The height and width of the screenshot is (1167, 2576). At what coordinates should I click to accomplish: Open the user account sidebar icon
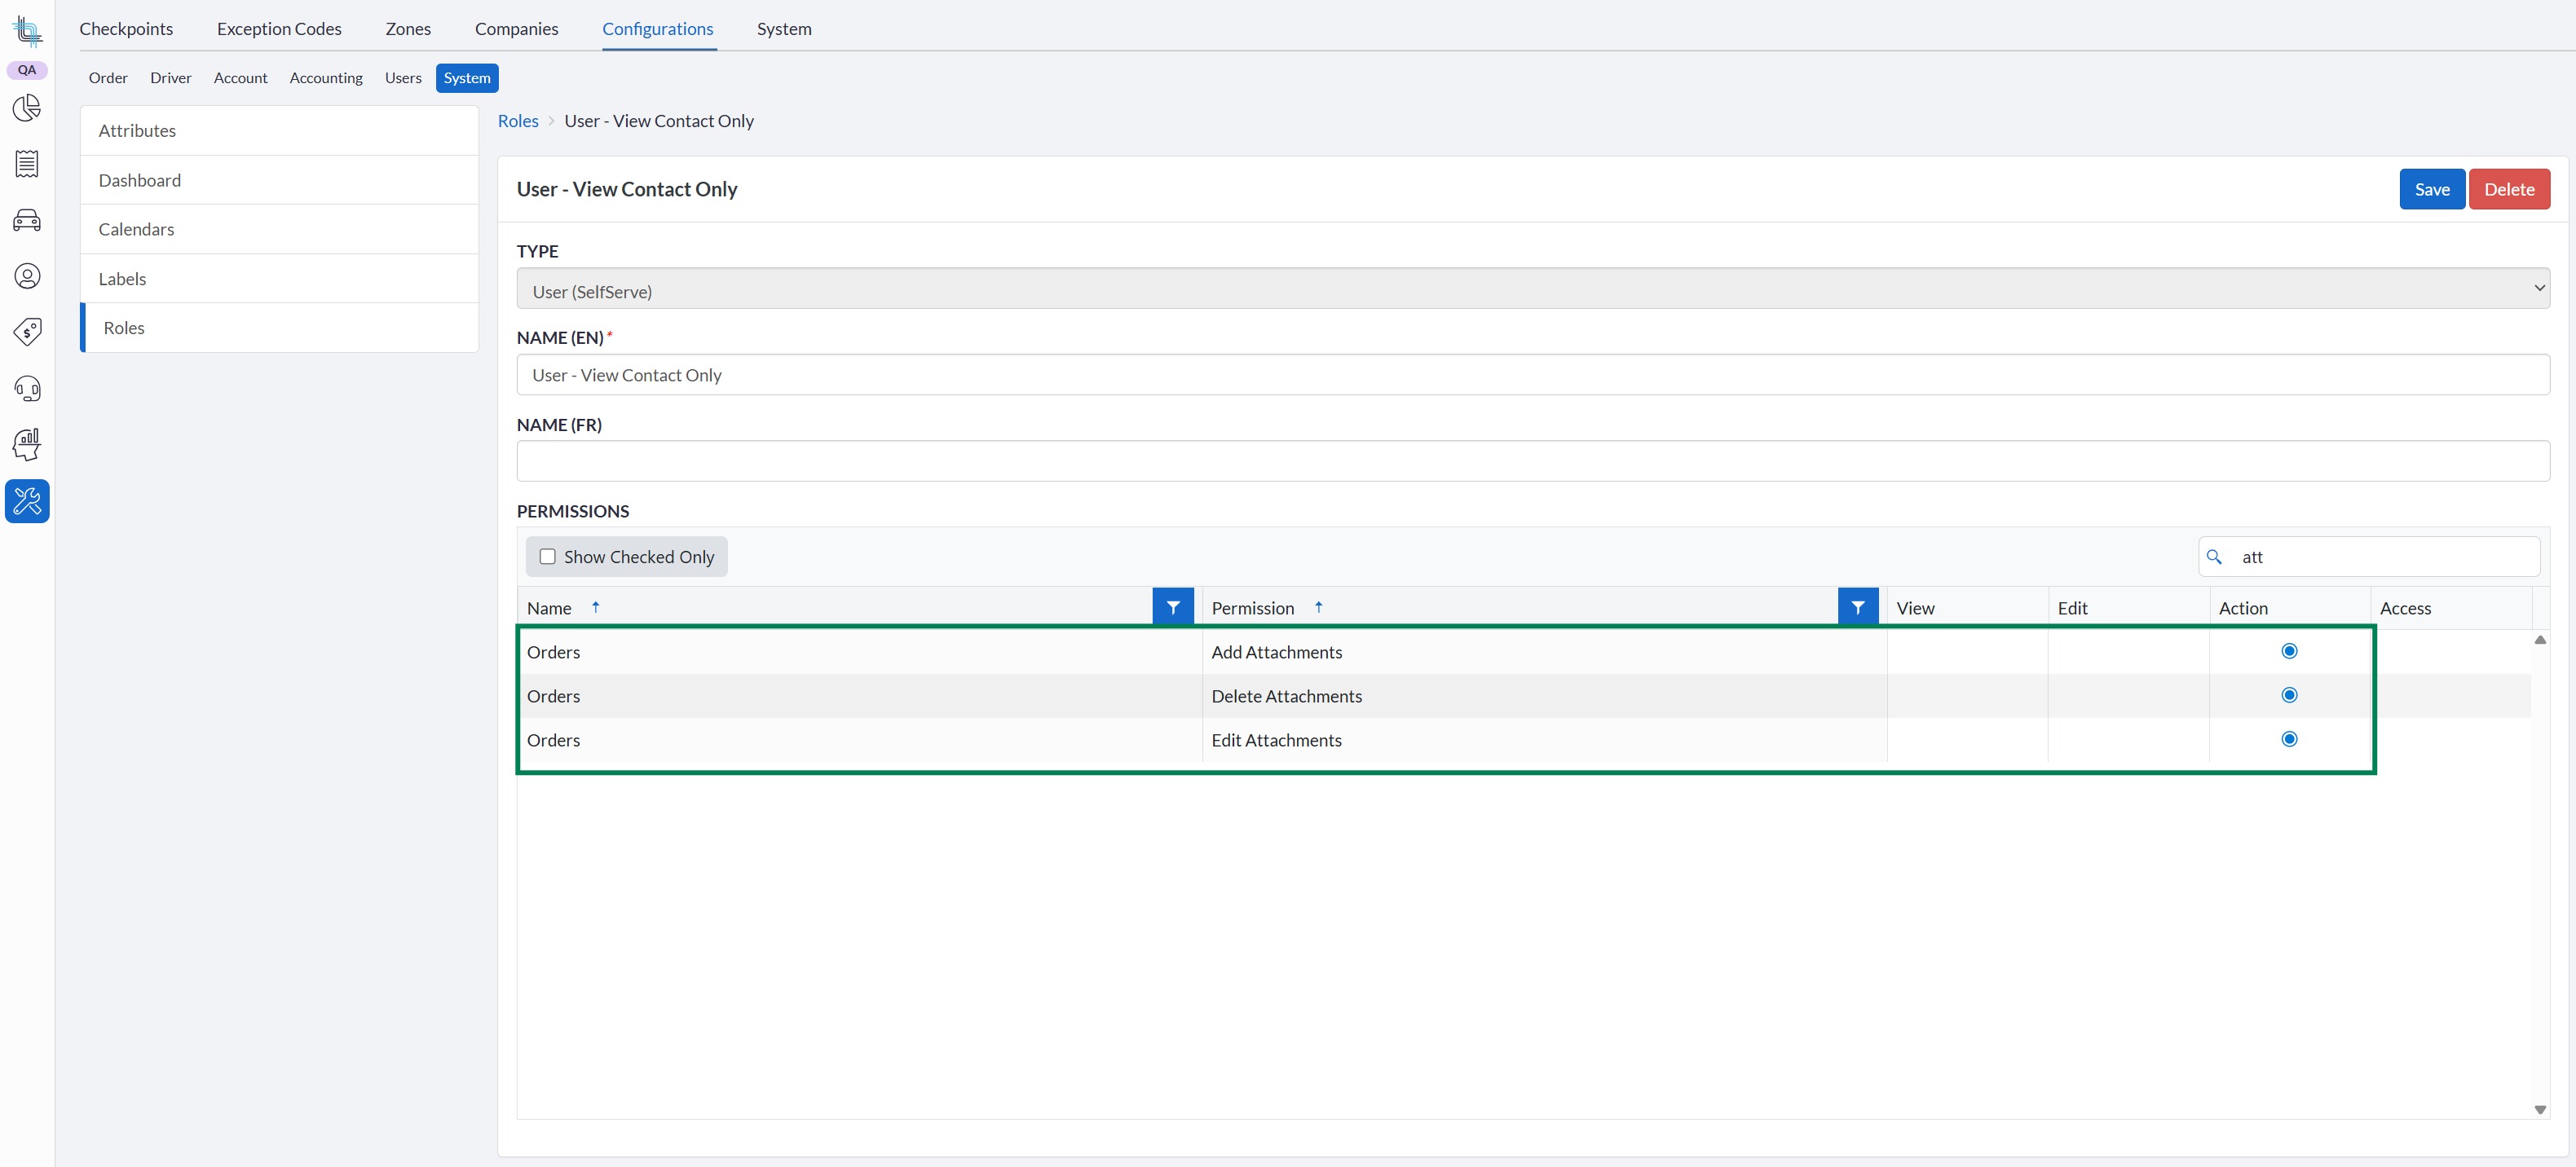[27, 276]
